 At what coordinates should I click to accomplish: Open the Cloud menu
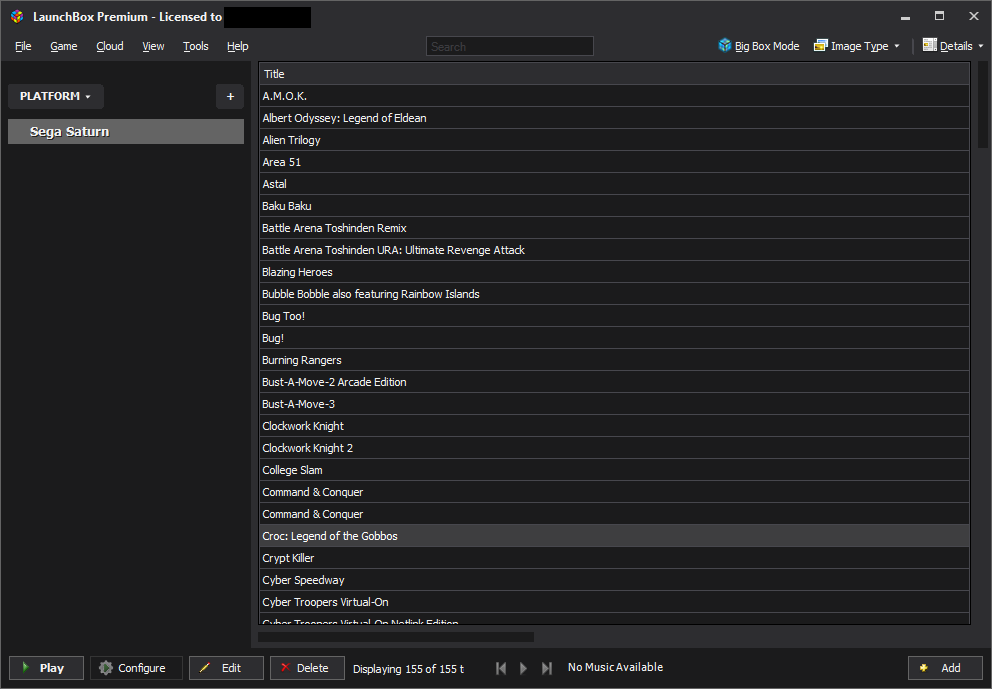[x=109, y=46]
